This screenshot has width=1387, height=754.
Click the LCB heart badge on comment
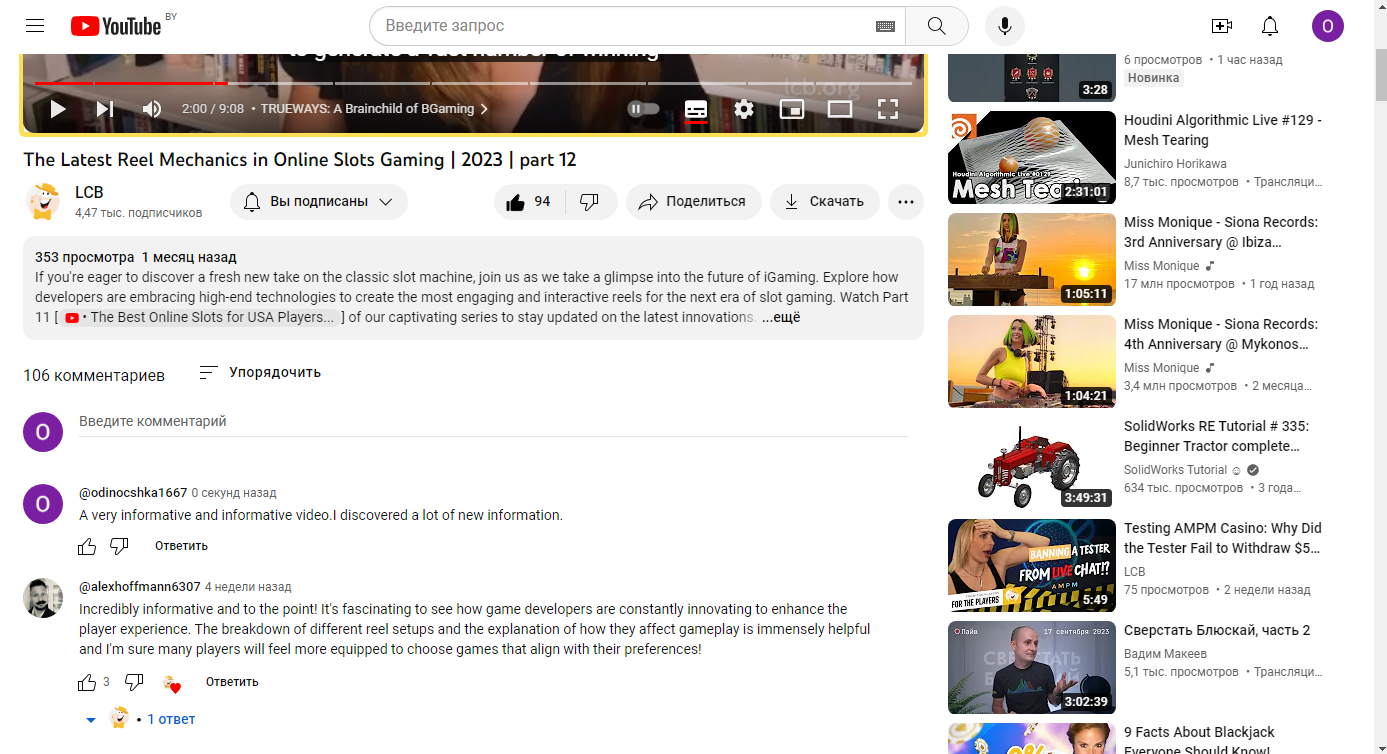(172, 684)
